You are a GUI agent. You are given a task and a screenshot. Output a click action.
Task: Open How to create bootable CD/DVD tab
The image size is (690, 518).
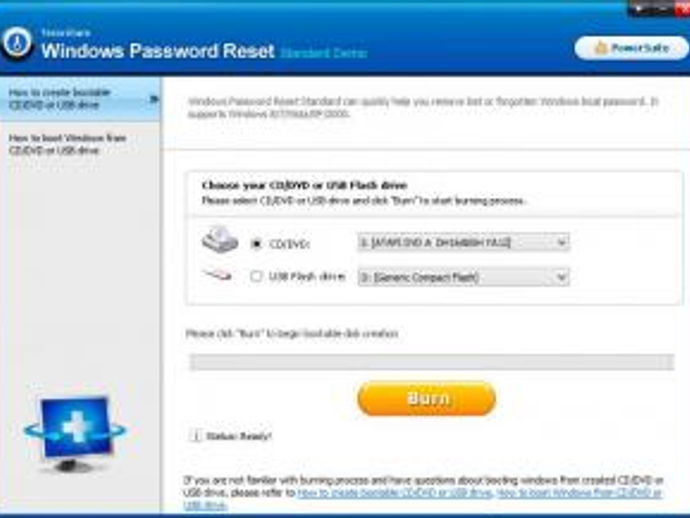(x=80, y=99)
